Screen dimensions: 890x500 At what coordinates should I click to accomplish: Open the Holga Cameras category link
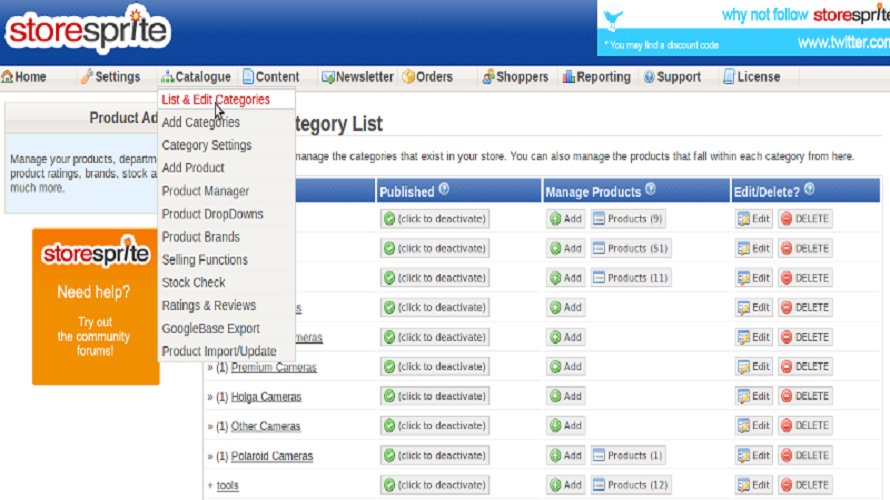(266, 397)
